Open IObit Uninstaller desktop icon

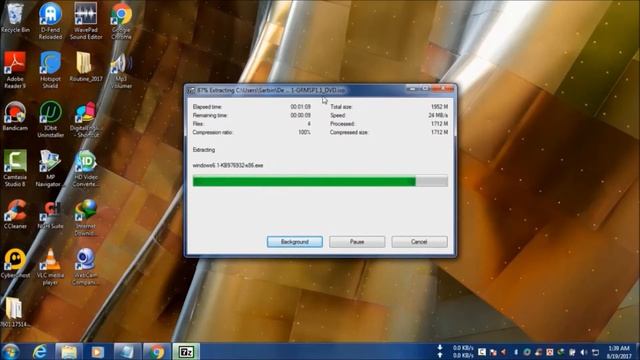point(51,119)
